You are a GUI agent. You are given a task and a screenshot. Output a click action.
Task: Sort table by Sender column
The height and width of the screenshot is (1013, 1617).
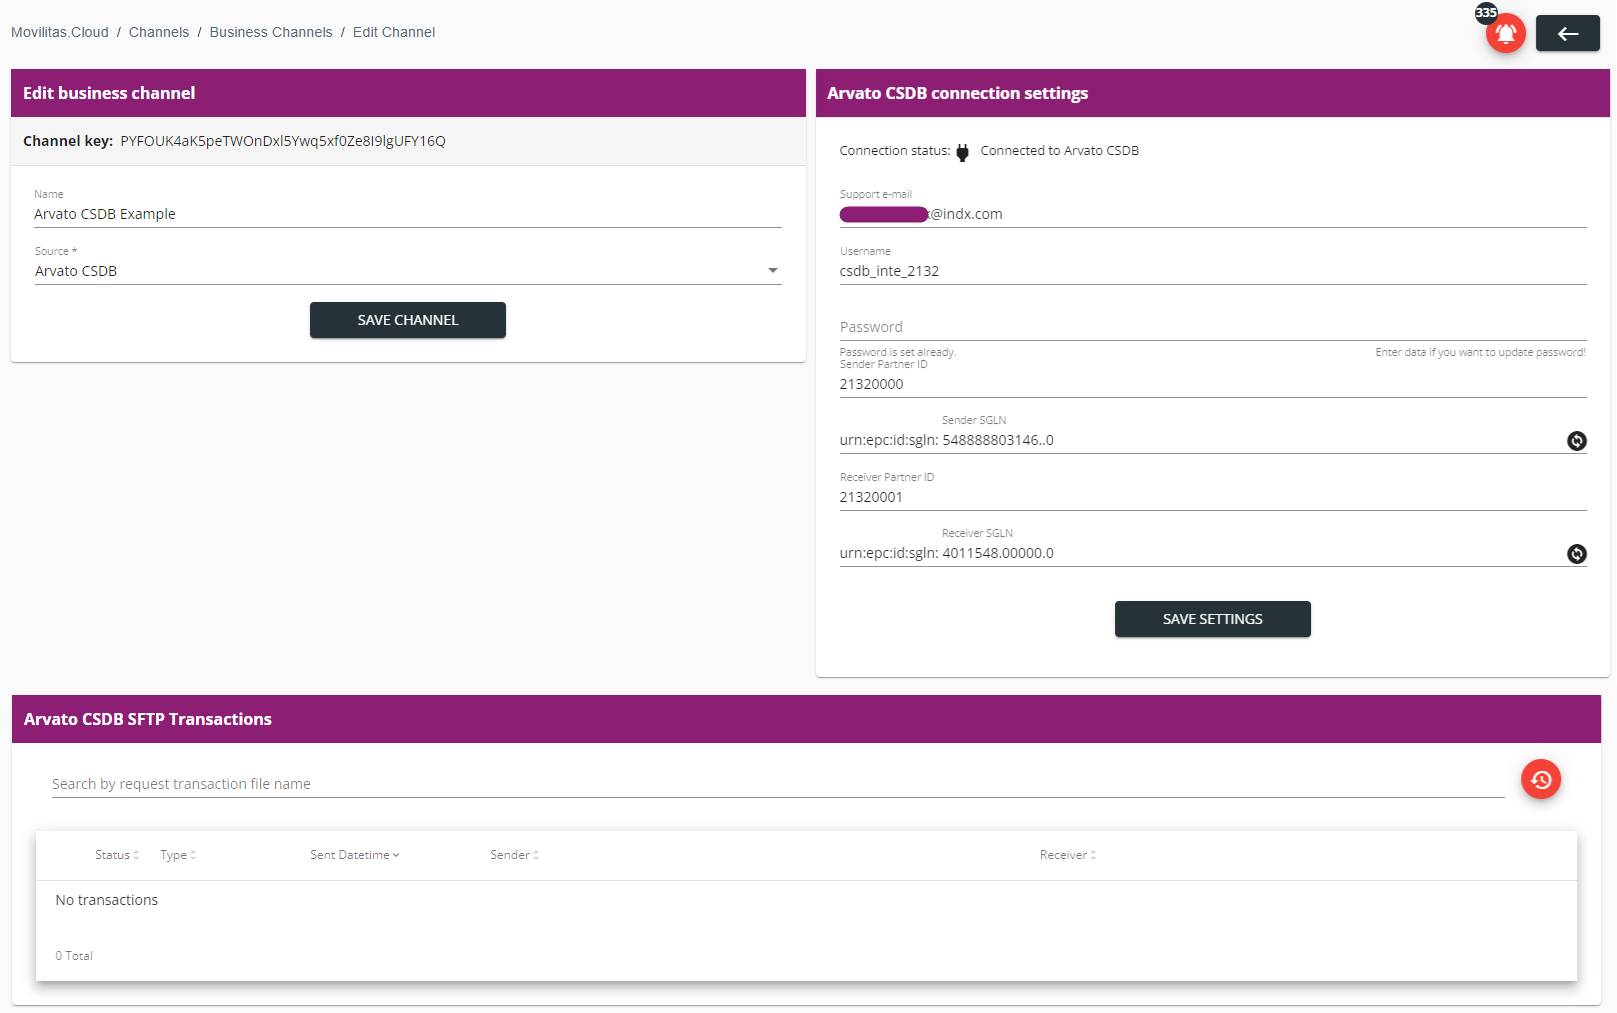click(514, 855)
